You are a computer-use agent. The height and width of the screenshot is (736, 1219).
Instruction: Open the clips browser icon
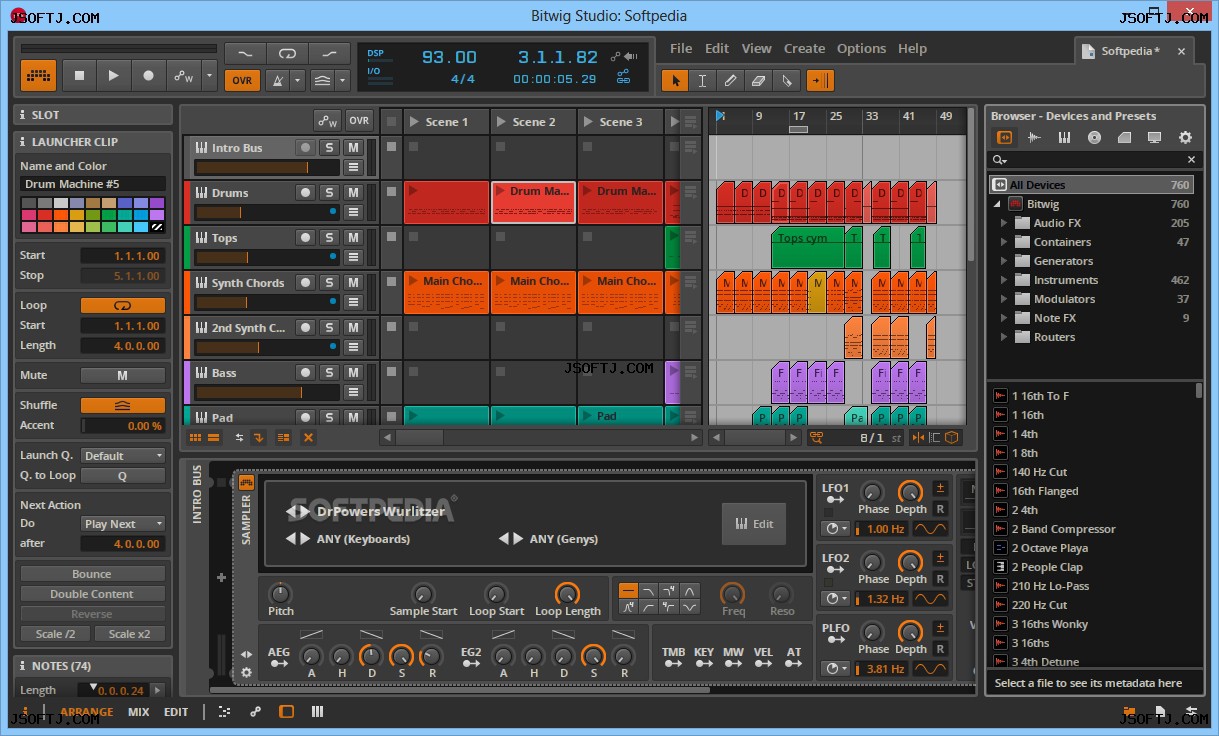click(1124, 138)
